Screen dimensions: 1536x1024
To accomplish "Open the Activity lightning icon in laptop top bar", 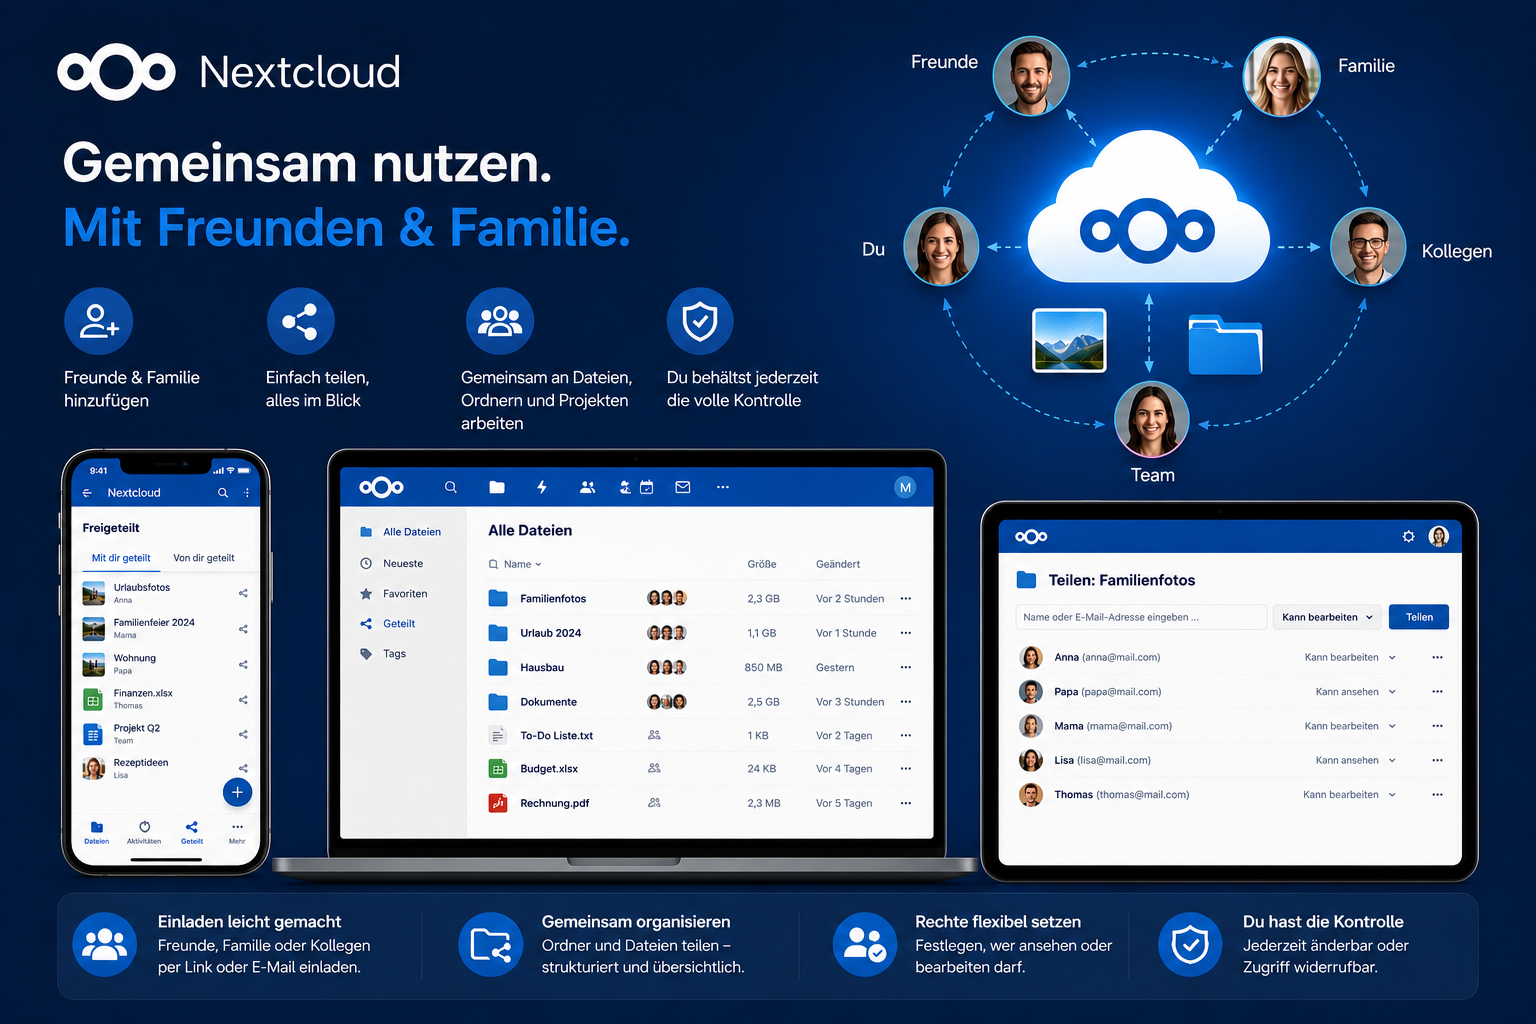I will pyautogui.click(x=542, y=487).
